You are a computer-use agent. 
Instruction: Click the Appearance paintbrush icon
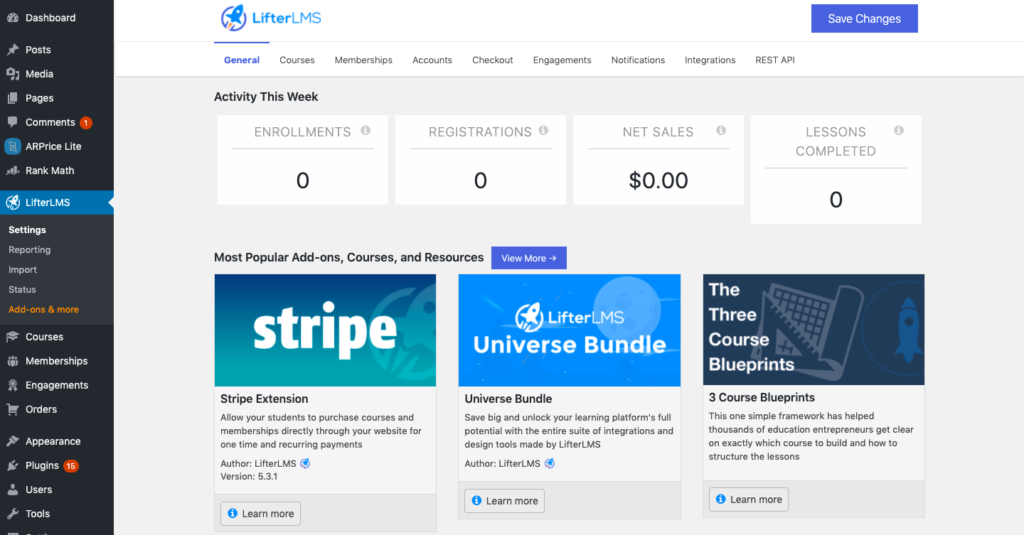(12, 442)
